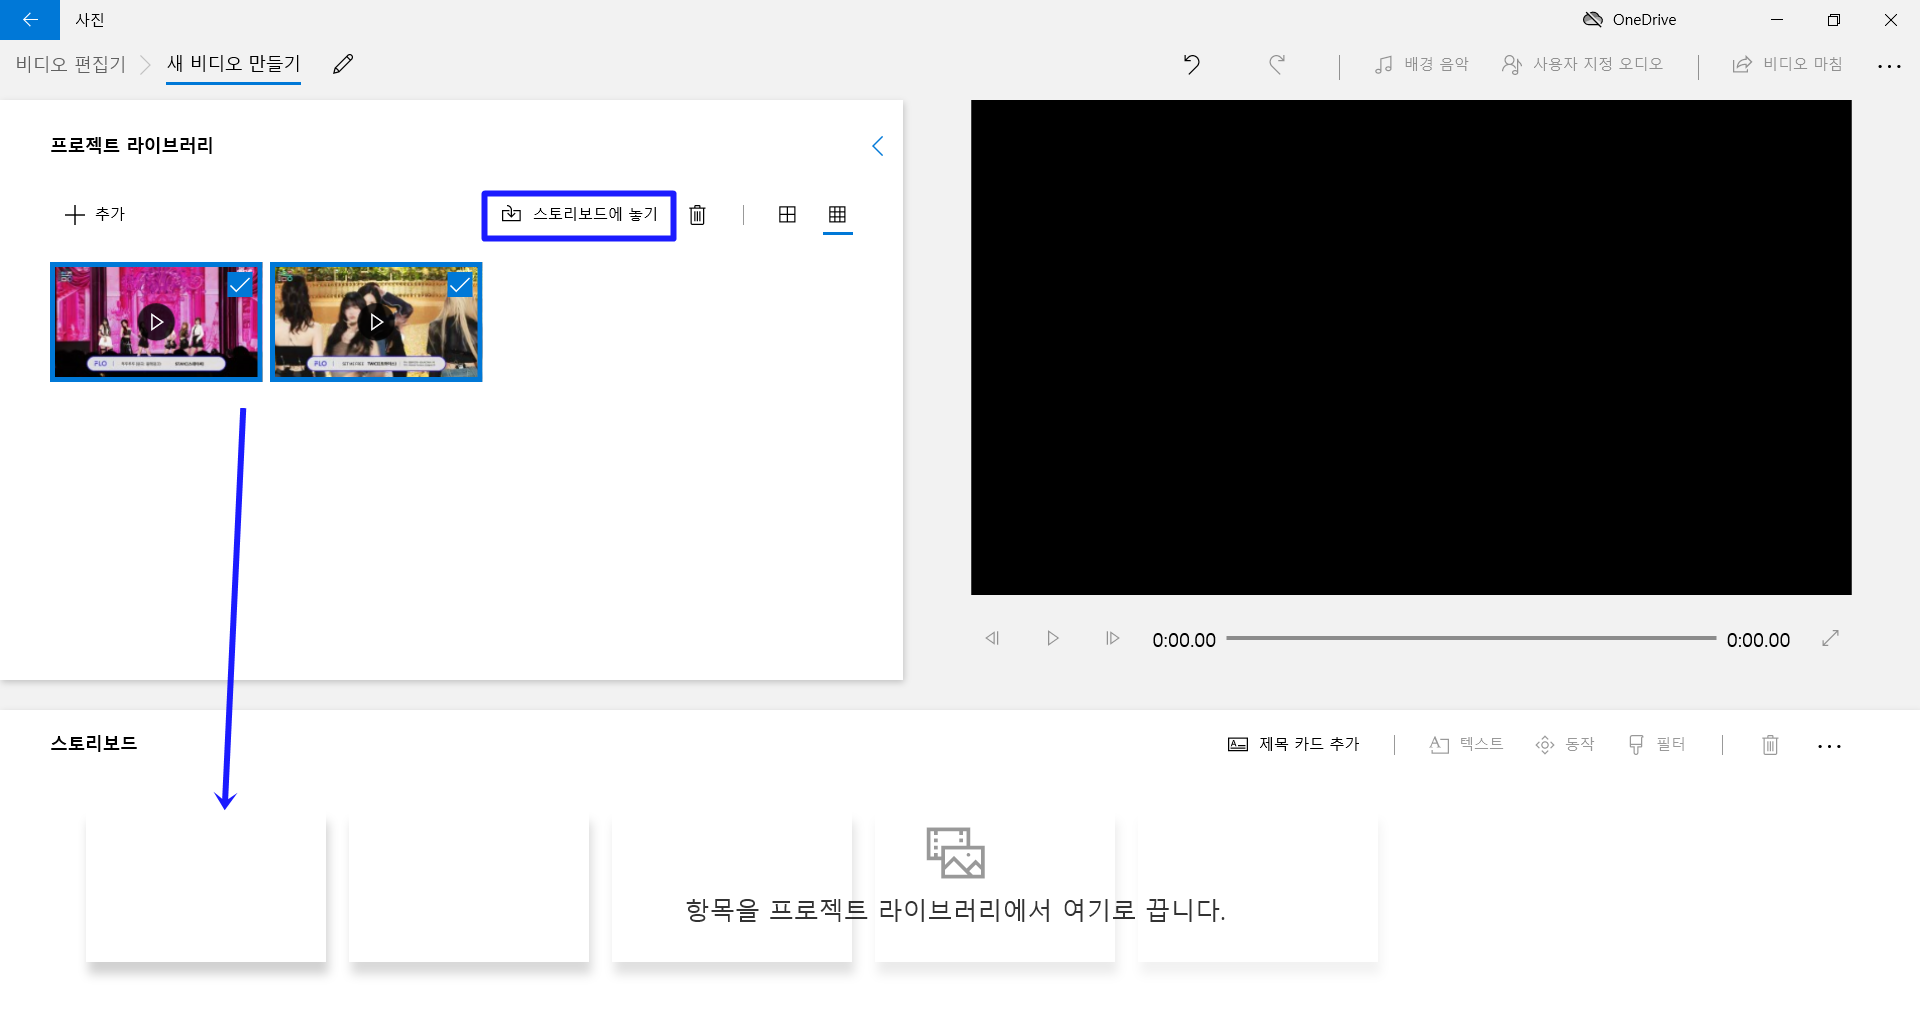The height and width of the screenshot is (1030, 1920).
Task: Undo the last action
Action: pos(1191,64)
